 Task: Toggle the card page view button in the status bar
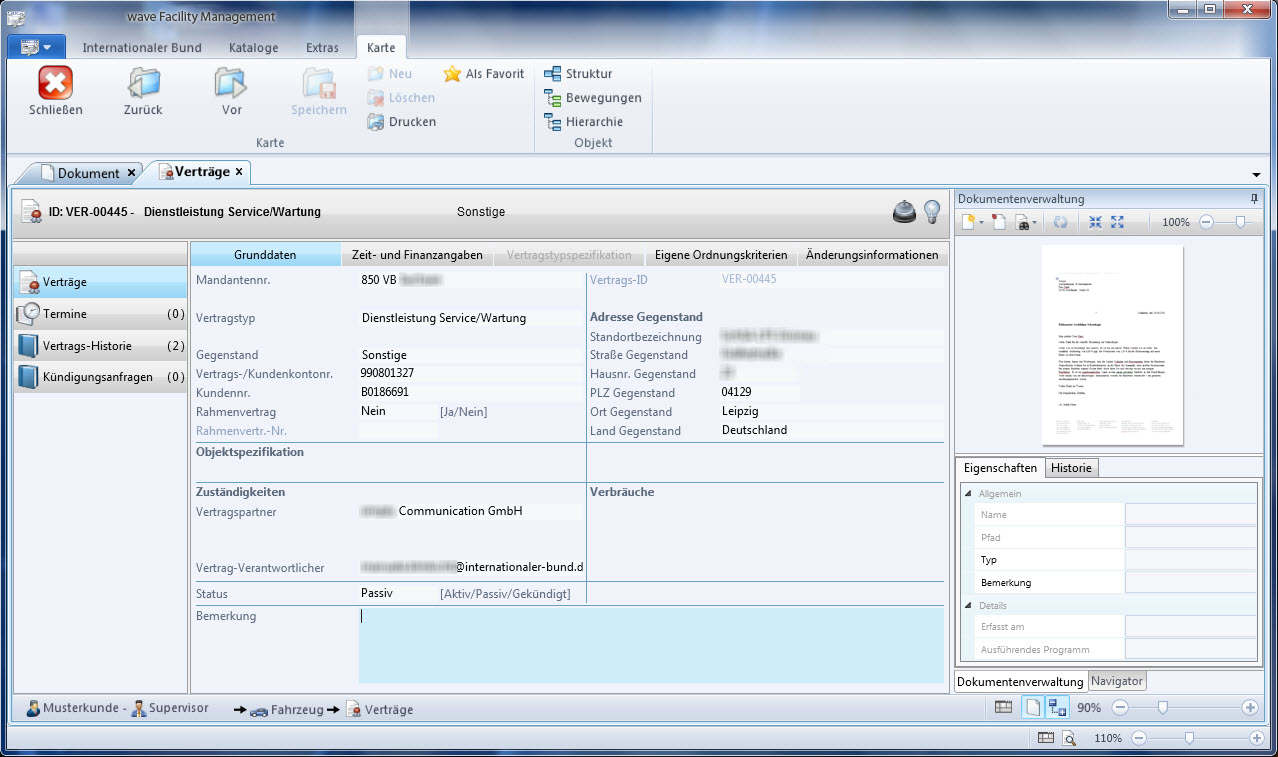(x=1031, y=708)
